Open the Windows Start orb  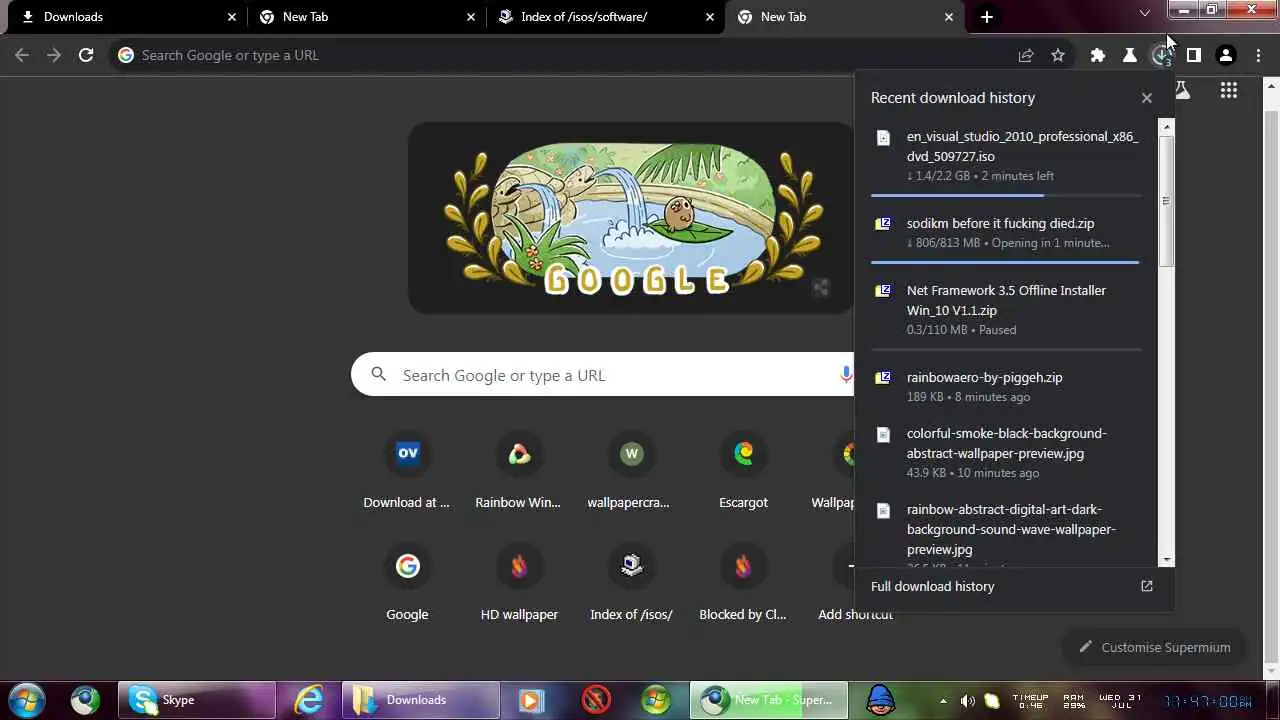[27, 700]
